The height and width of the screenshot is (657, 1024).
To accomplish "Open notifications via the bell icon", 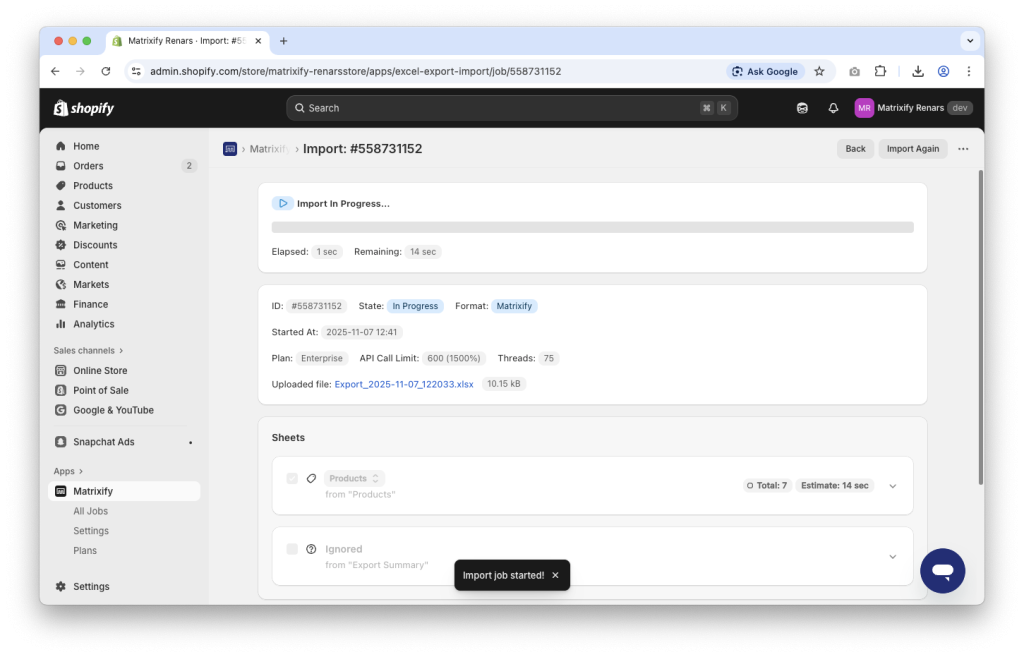I will pyautogui.click(x=833, y=107).
